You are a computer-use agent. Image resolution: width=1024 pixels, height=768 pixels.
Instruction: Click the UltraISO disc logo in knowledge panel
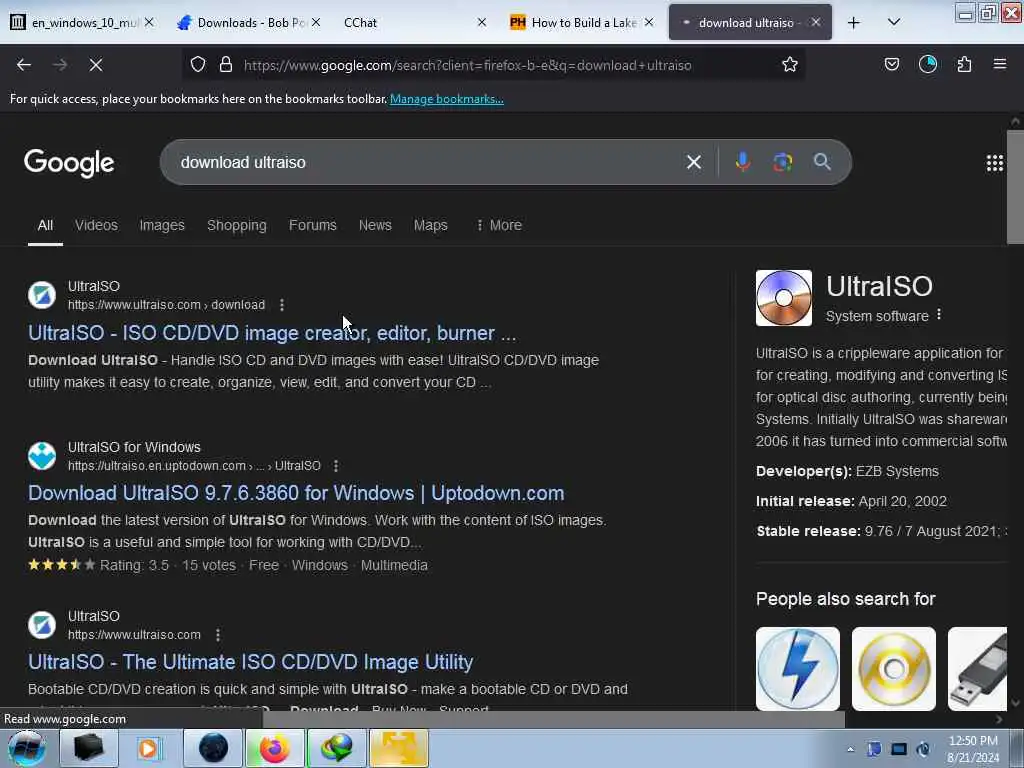(784, 298)
